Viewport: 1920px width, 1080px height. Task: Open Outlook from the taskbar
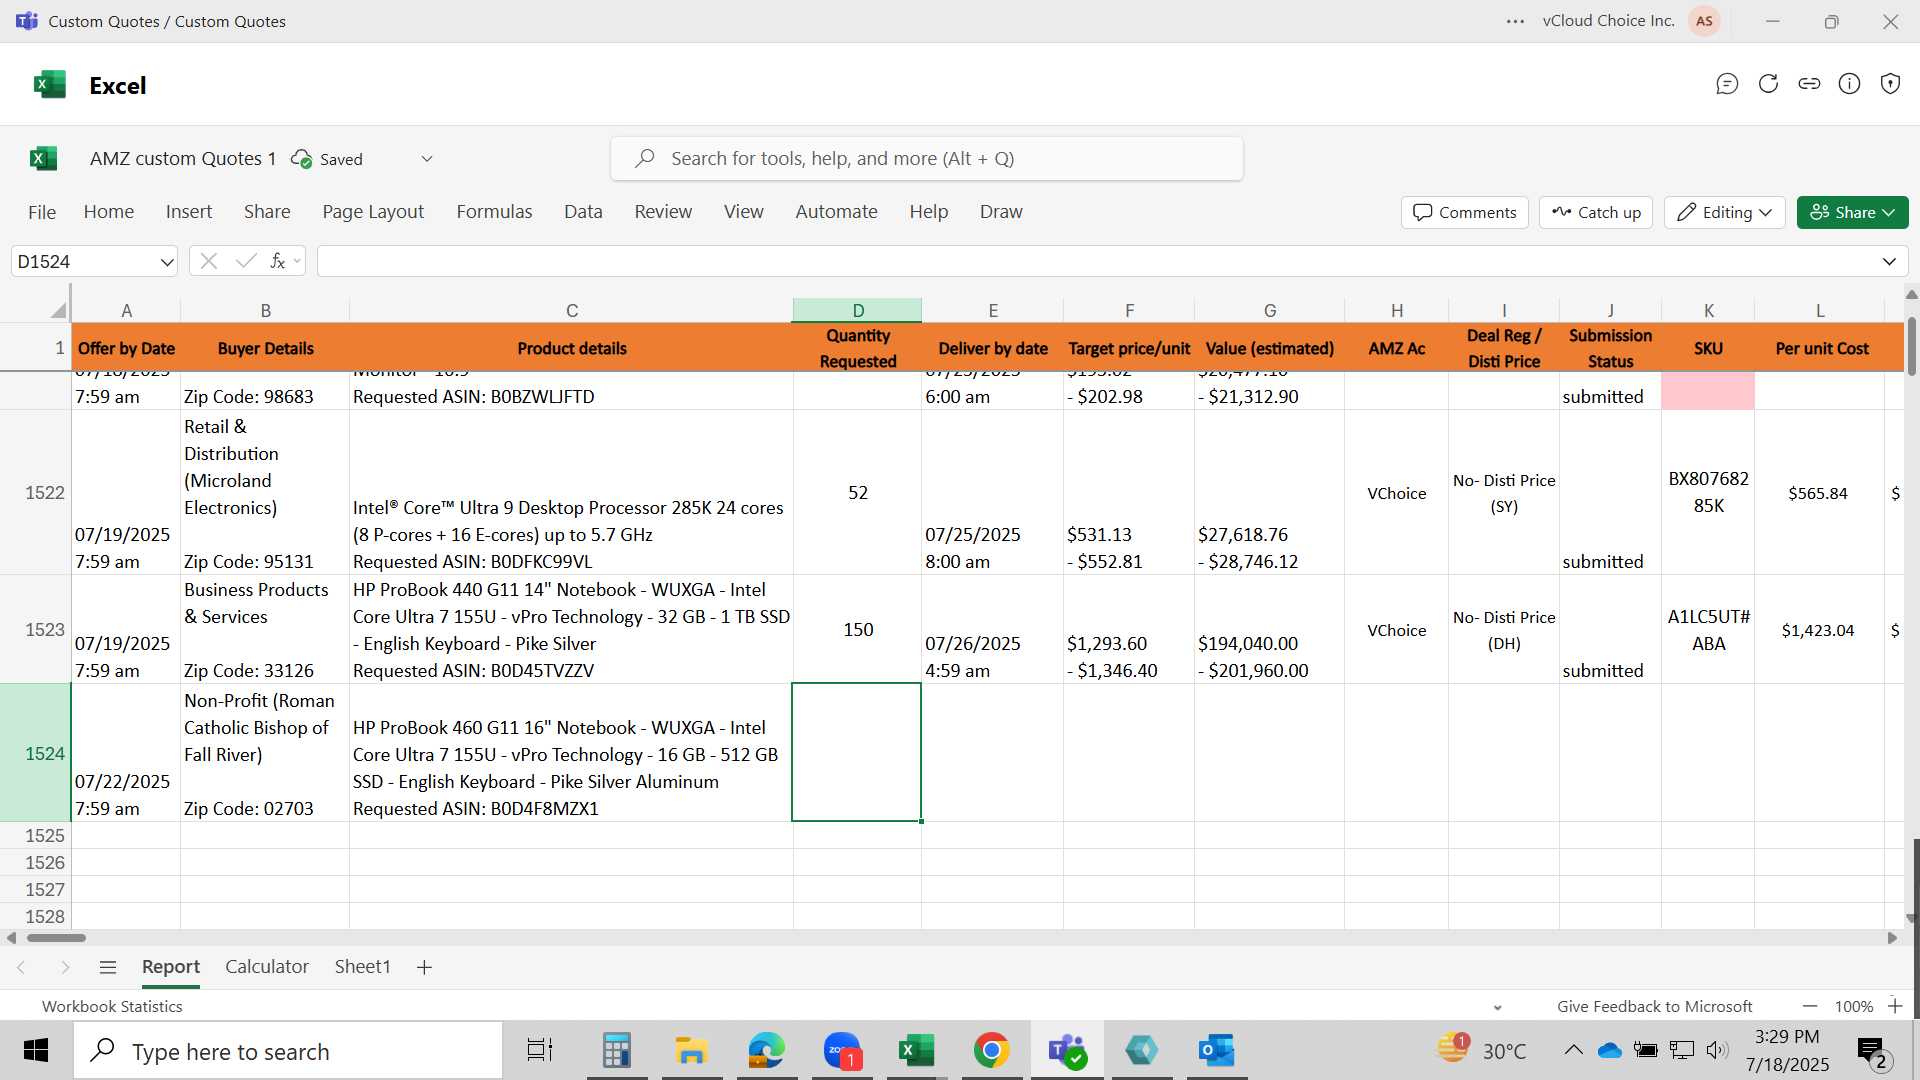tap(1216, 1050)
